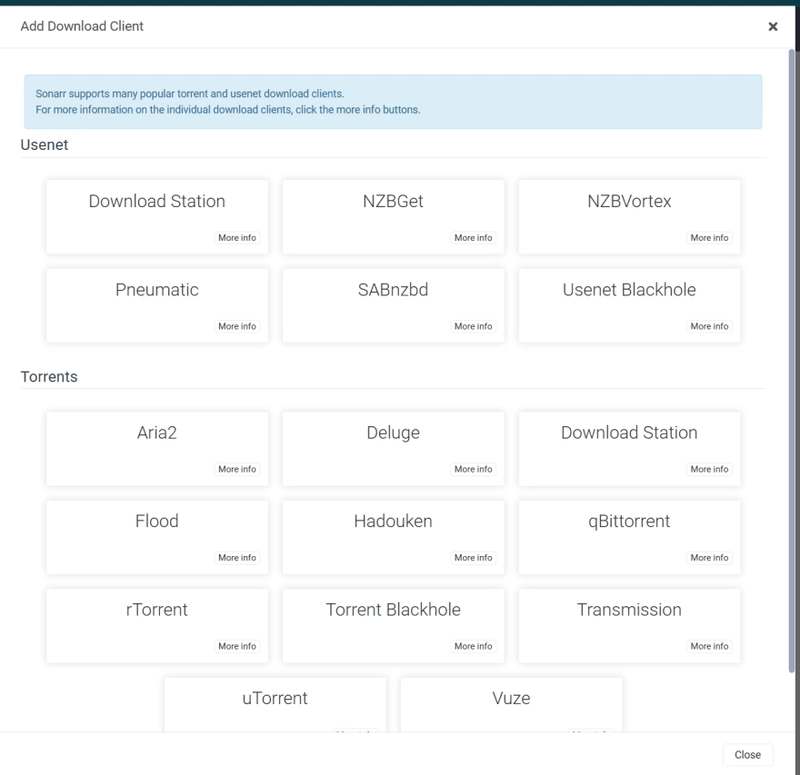
Task: Open More info for Torrent Blackhole
Action: coord(473,646)
